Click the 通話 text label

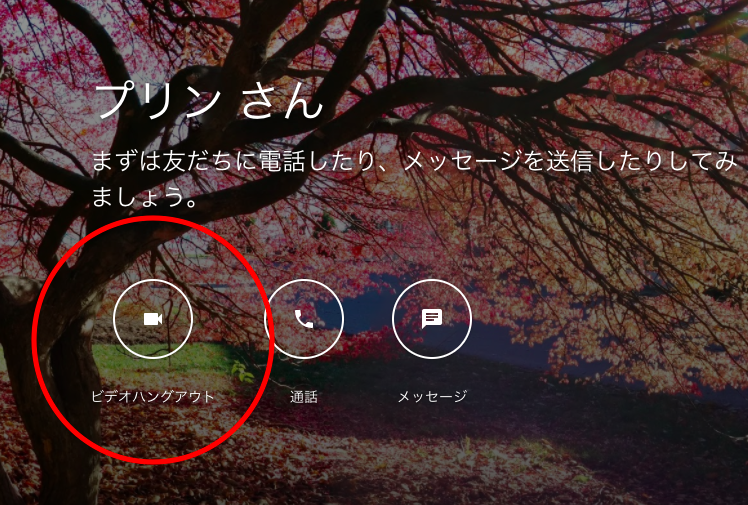coord(303,397)
